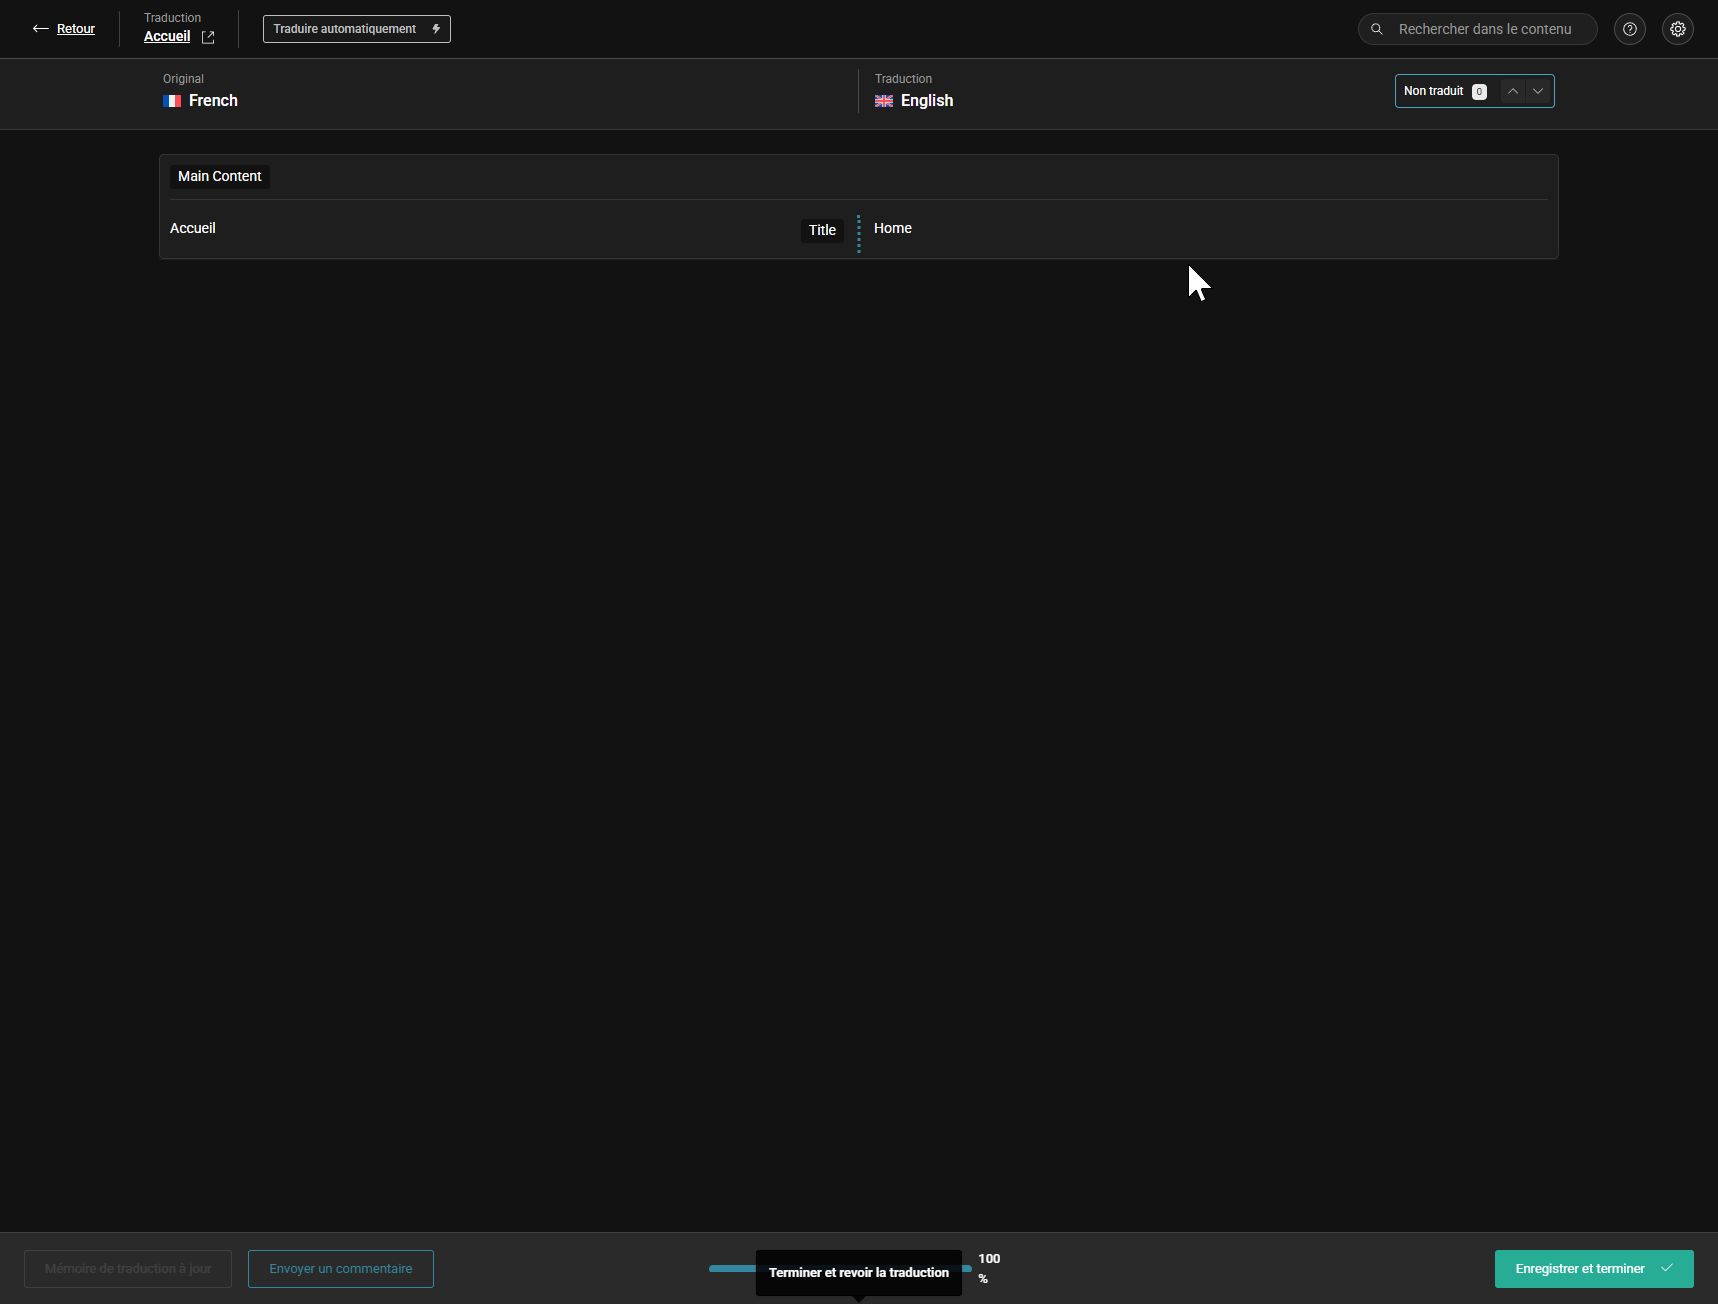Click the English translation language label
The height and width of the screenshot is (1304, 1718).
[x=927, y=101]
